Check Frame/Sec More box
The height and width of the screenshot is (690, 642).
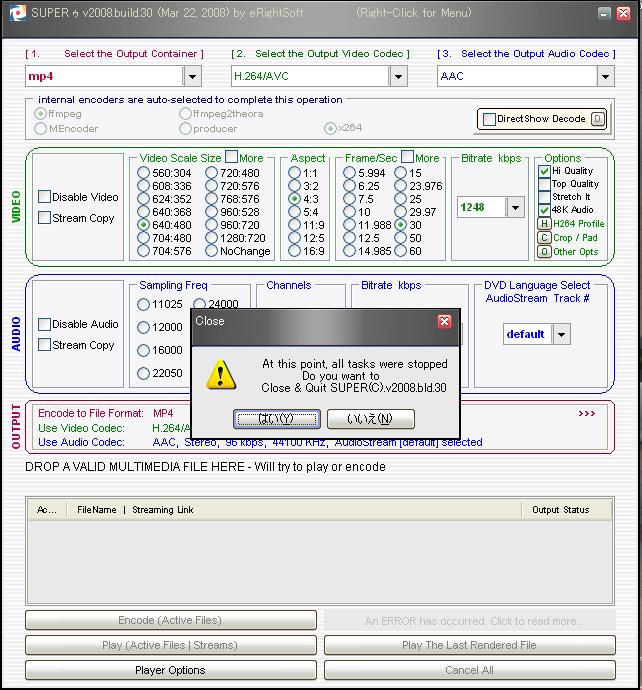coord(407,156)
